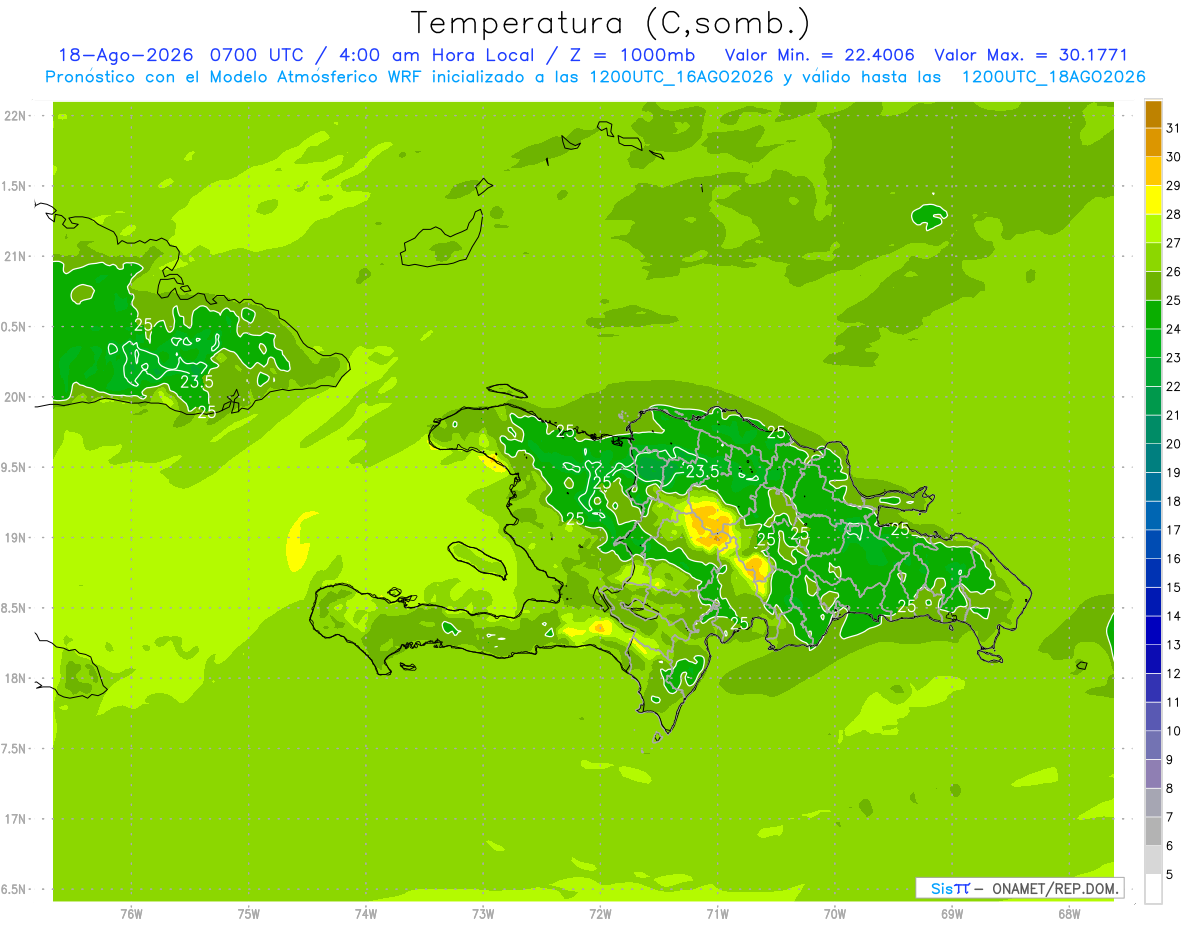Click the "22N" latitude axis label
Screen dimensions: 1200x927
(15, 116)
